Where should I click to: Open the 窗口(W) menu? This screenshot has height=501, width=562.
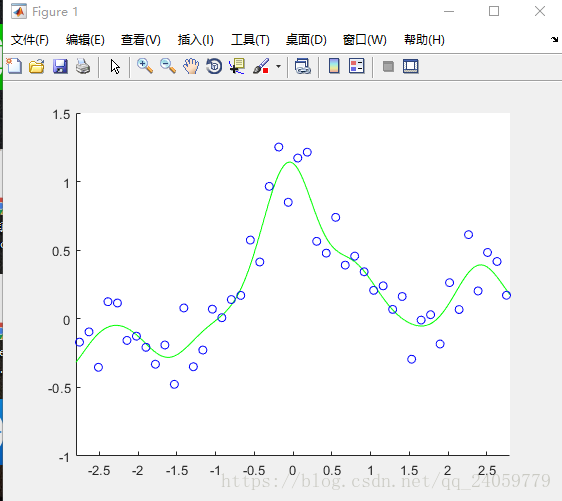[365, 40]
